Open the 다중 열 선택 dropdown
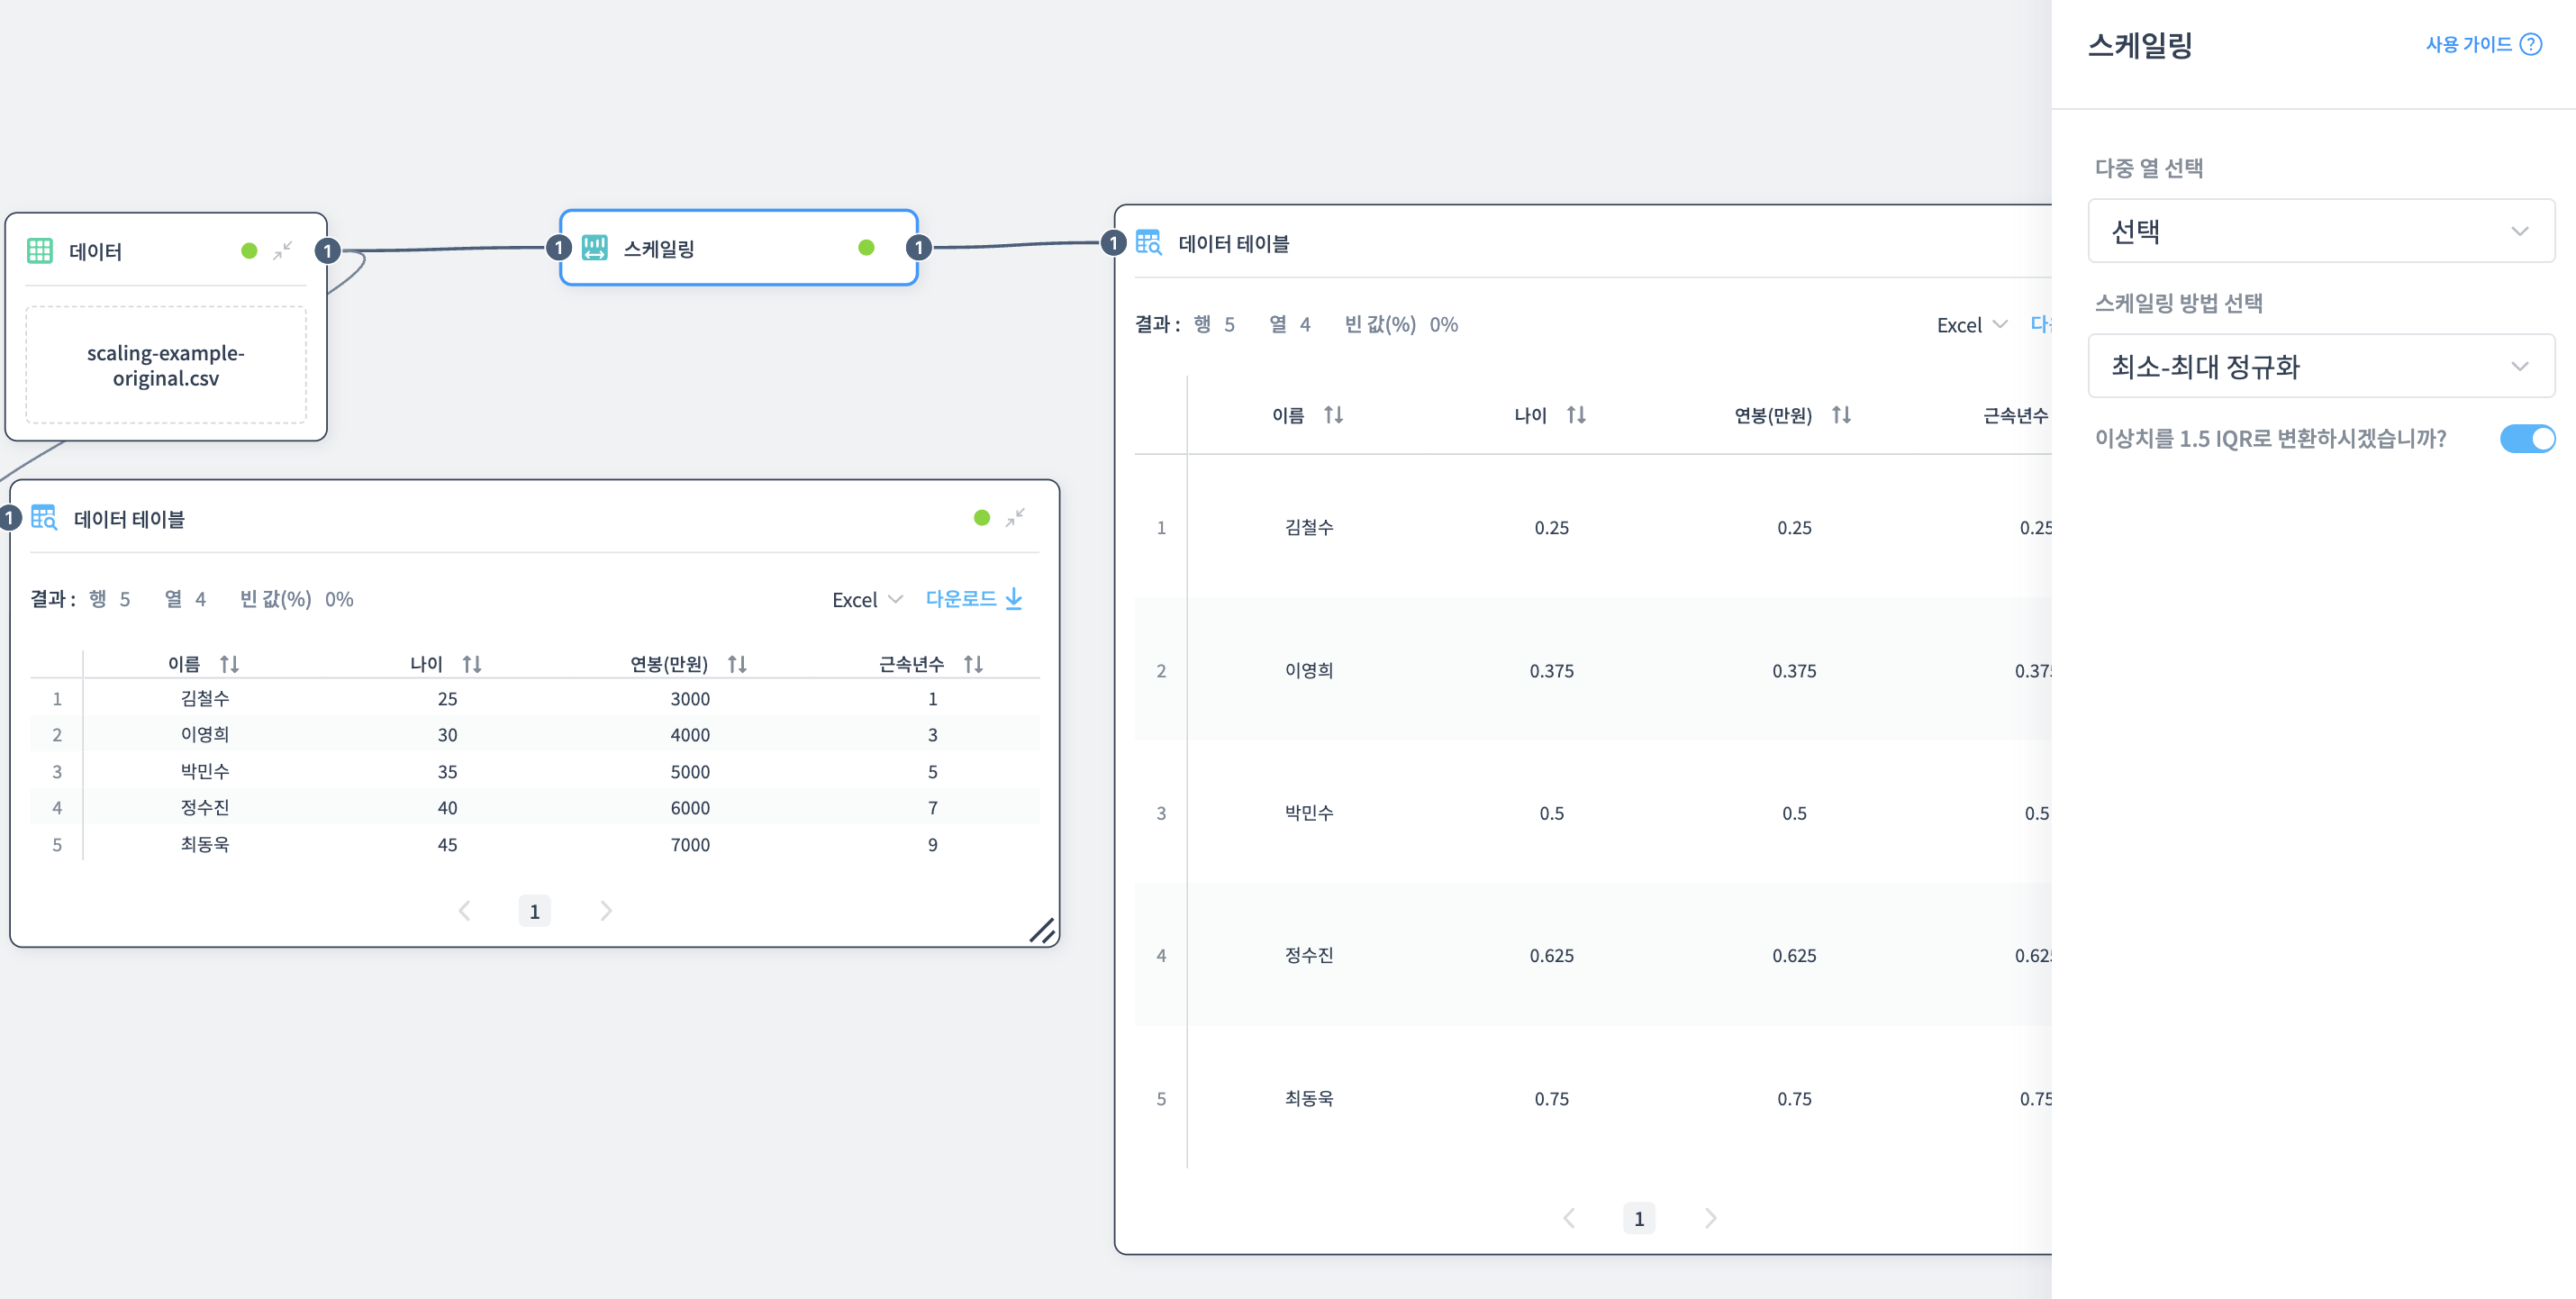Image resolution: width=2576 pixels, height=1299 pixels. (x=2320, y=231)
